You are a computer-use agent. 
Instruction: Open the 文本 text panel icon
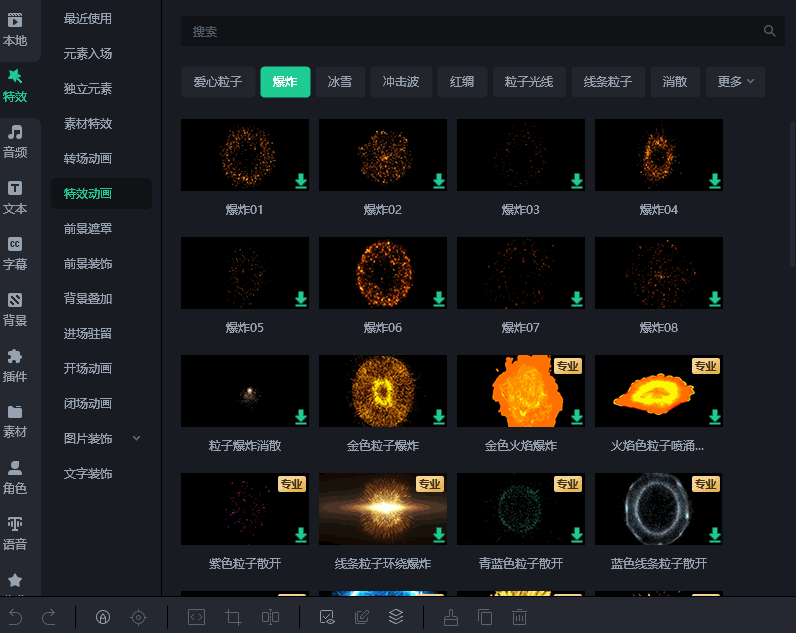15,196
